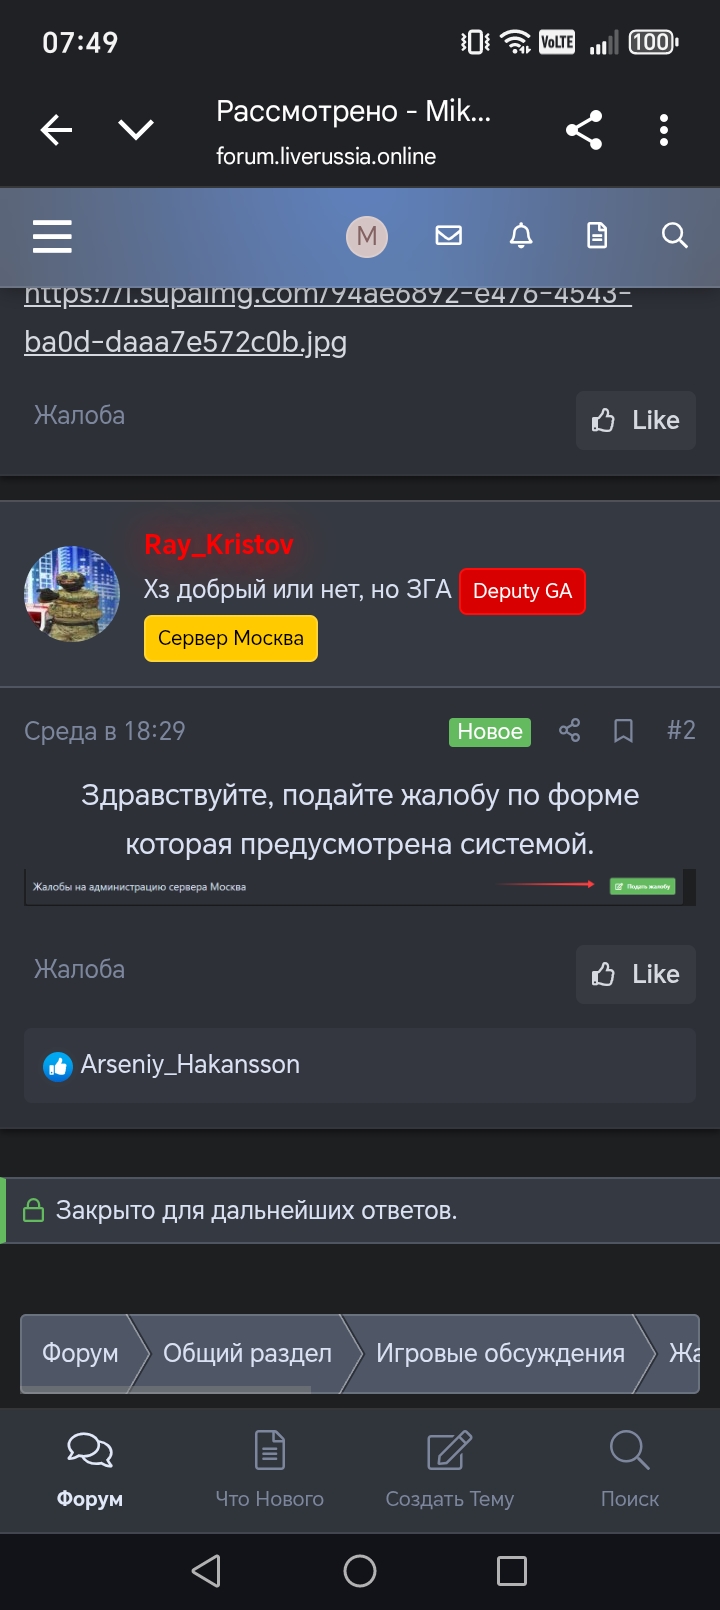Image resolution: width=720 pixels, height=1610 pixels.
Task: Open the supaimg.com image link
Action: 328,318
